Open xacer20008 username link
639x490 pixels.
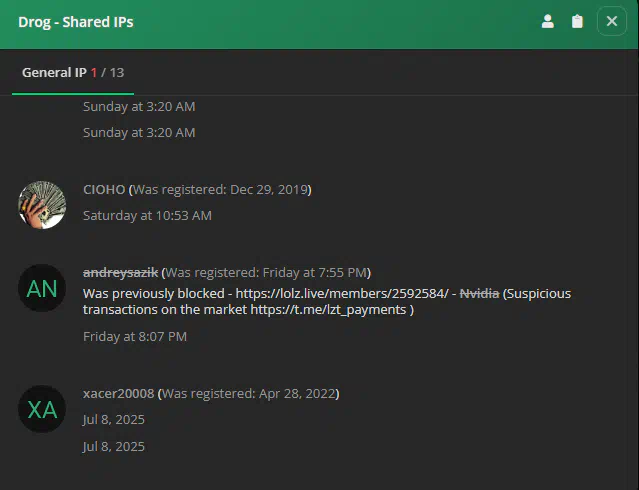click(119, 393)
